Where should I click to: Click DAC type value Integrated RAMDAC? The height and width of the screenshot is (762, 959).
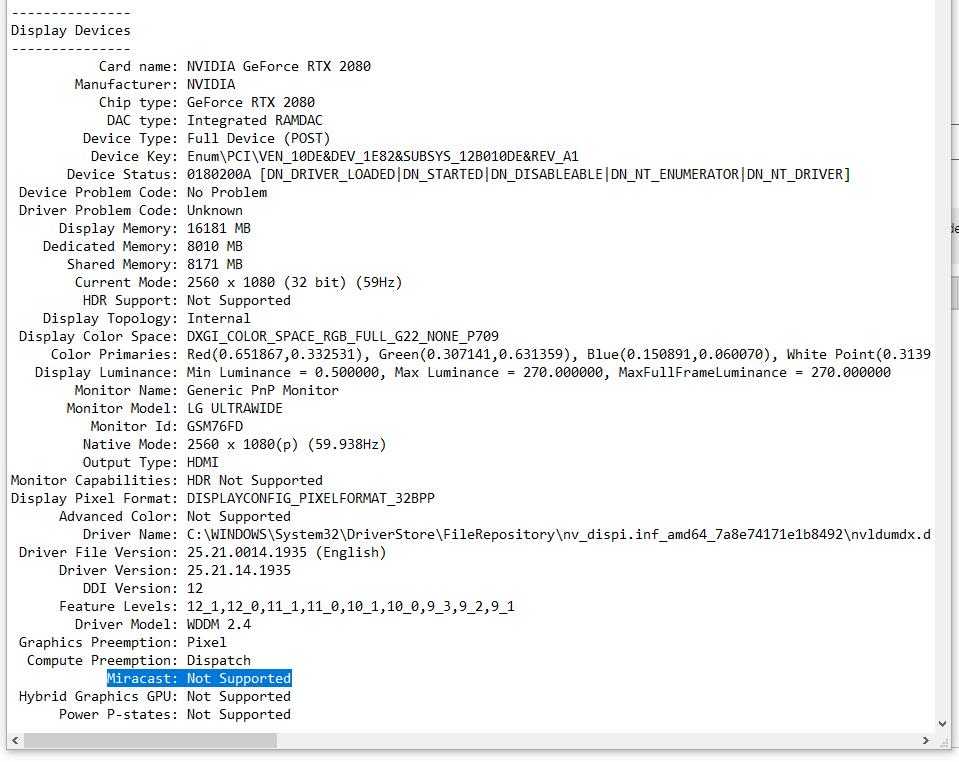coord(254,120)
